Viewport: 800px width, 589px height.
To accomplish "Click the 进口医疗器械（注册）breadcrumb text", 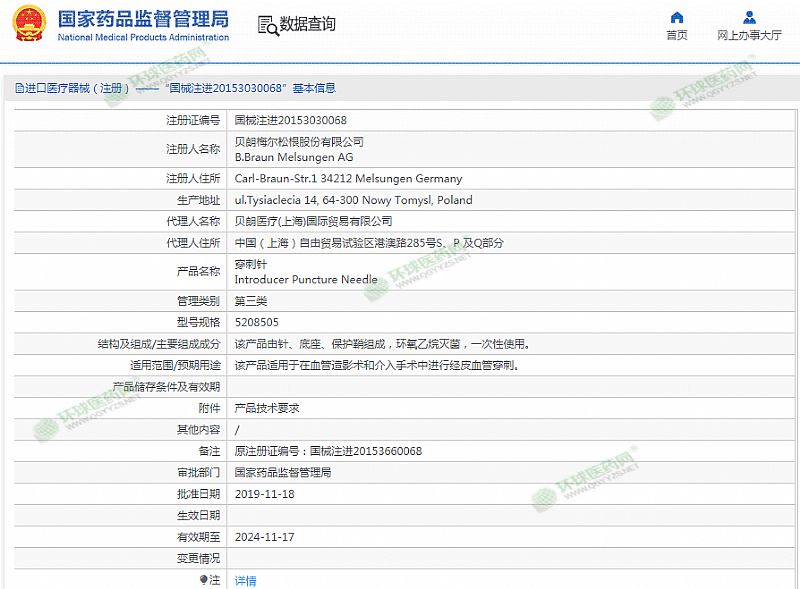I will (x=78, y=88).
